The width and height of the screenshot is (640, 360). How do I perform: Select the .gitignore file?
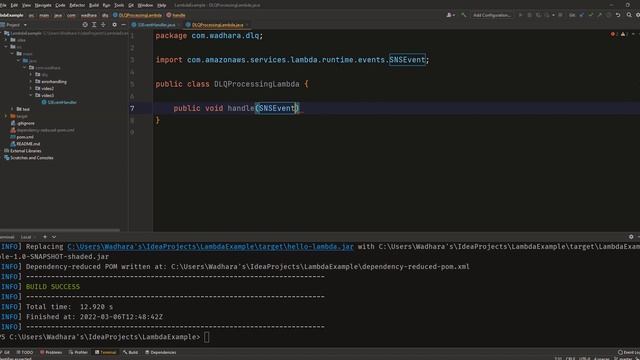tap(23, 123)
